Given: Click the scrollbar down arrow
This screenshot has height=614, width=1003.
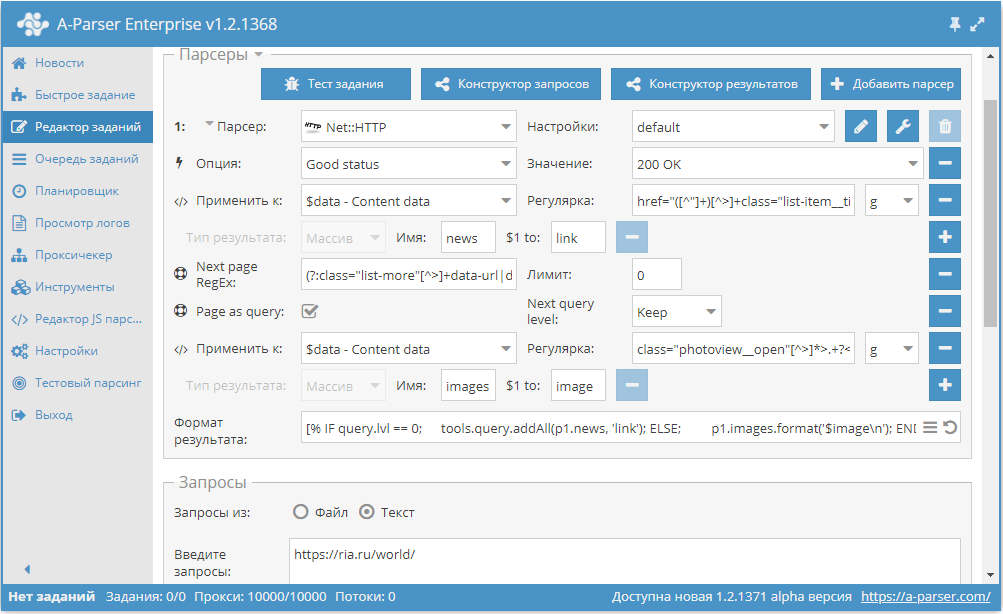Looking at the screenshot, I should 990,574.
